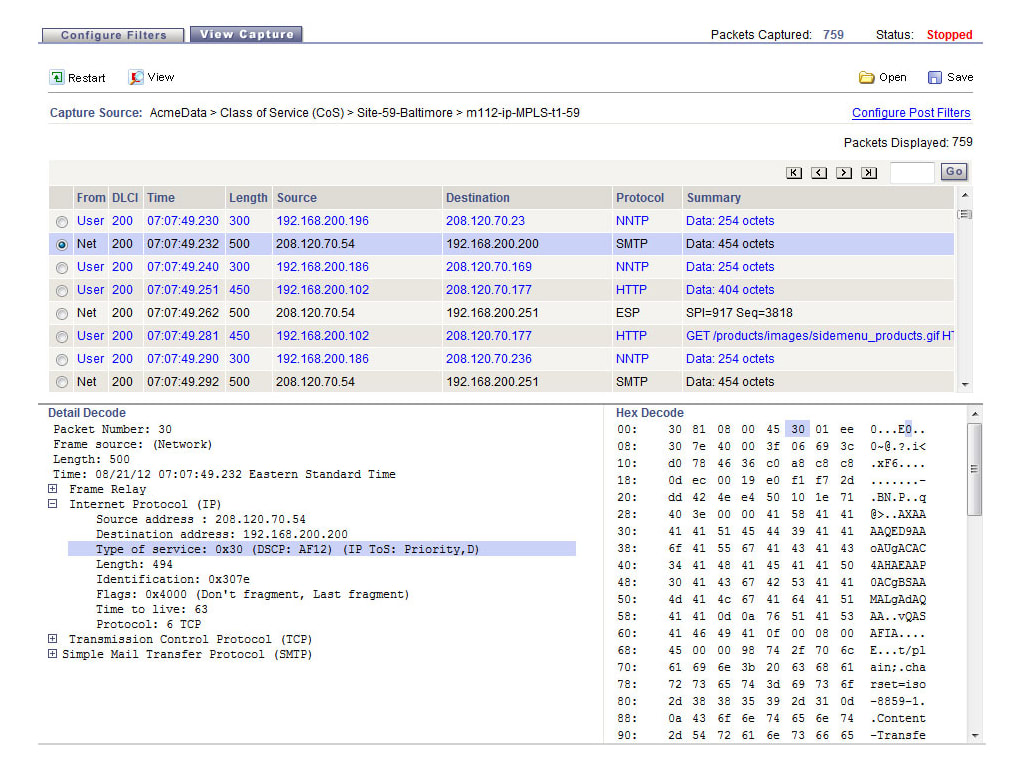The height and width of the screenshot is (768, 1024).
Task: Click 'Identification: 0x307e' line
Action: coord(173,579)
